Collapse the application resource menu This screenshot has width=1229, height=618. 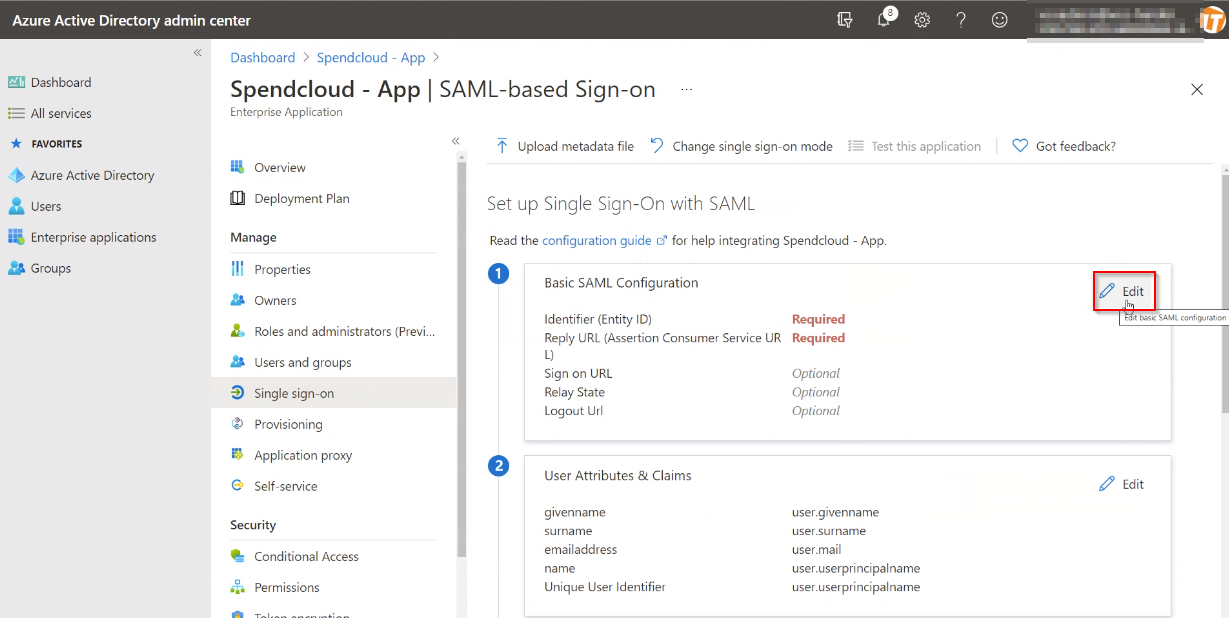455,141
